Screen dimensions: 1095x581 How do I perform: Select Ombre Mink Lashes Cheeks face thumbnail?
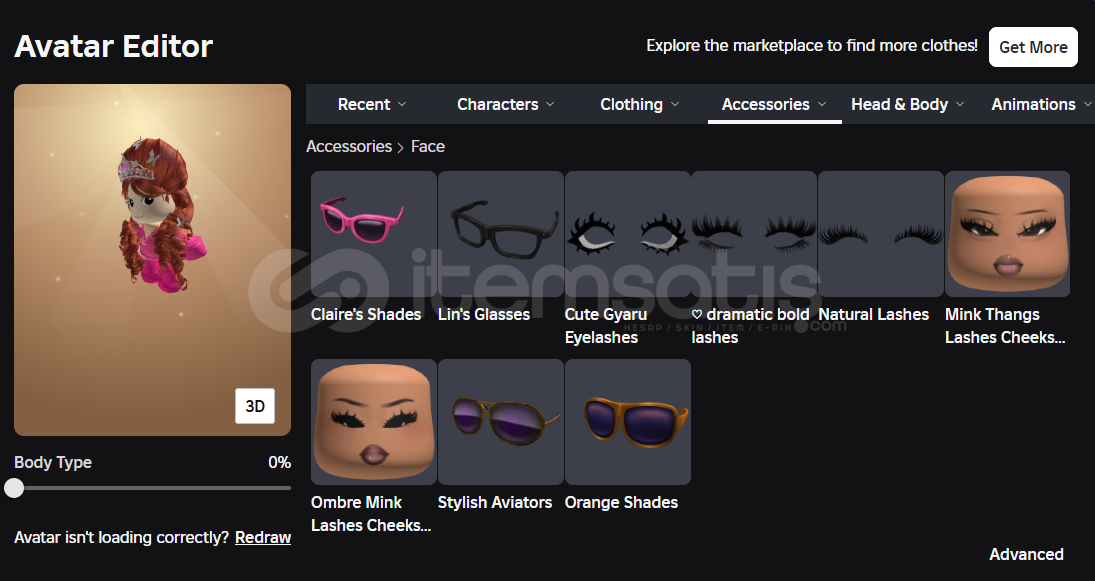374,422
